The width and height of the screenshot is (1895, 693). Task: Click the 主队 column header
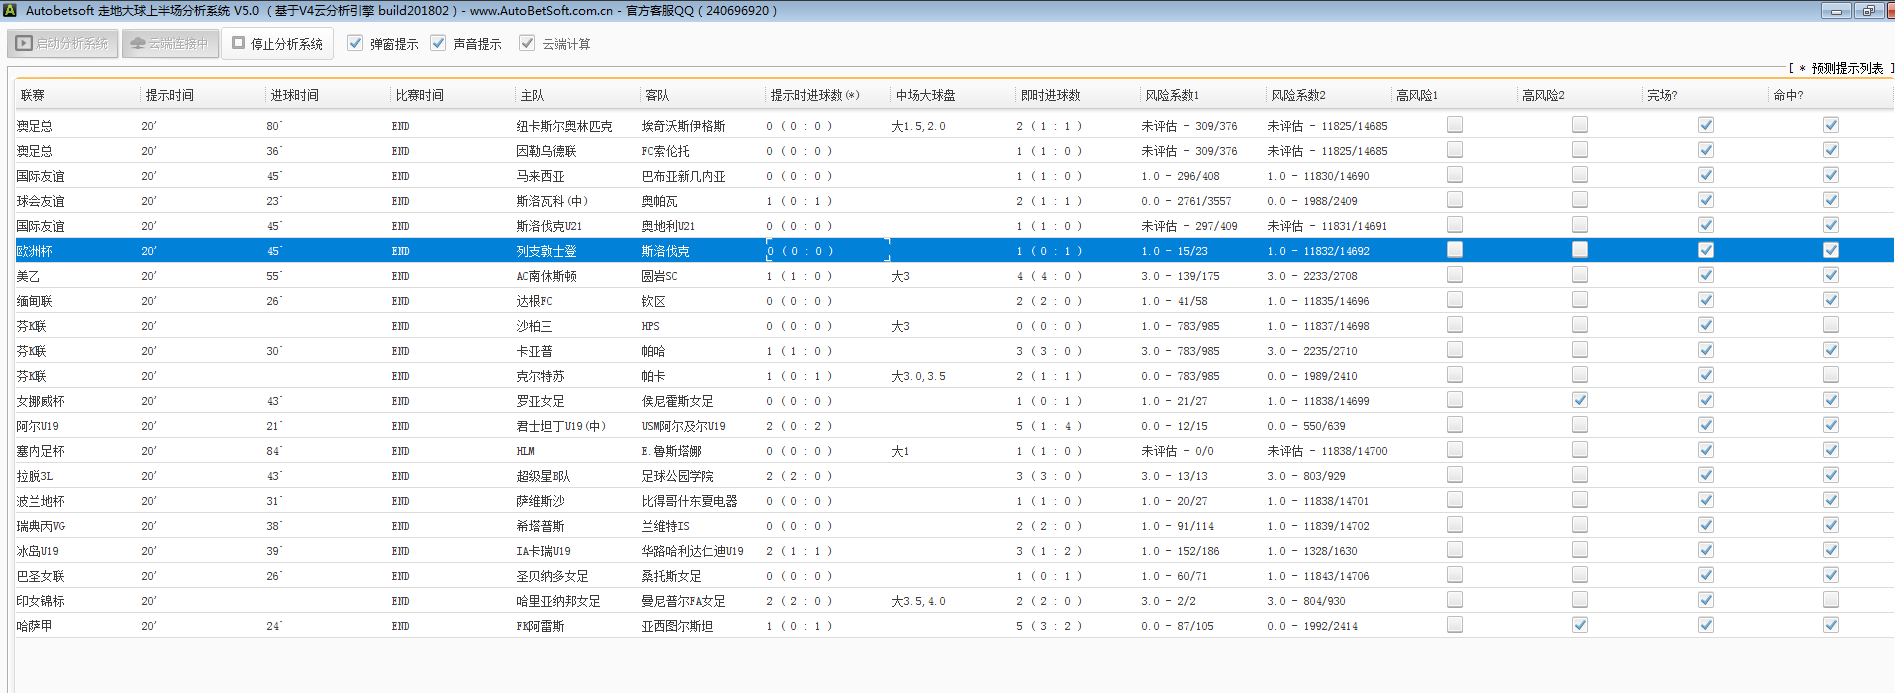click(x=532, y=95)
